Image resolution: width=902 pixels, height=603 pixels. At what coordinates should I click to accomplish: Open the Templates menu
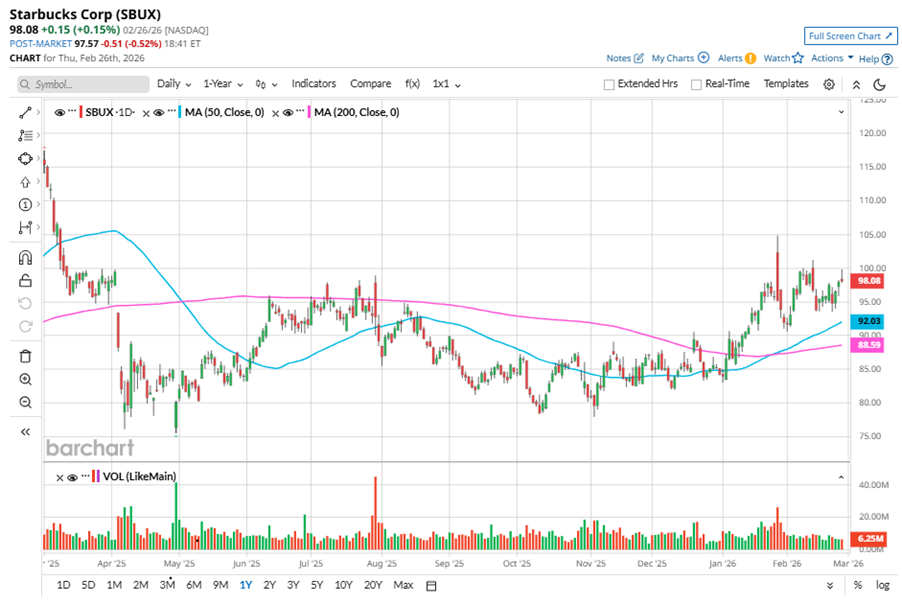pyautogui.click(x=786, y=84)
